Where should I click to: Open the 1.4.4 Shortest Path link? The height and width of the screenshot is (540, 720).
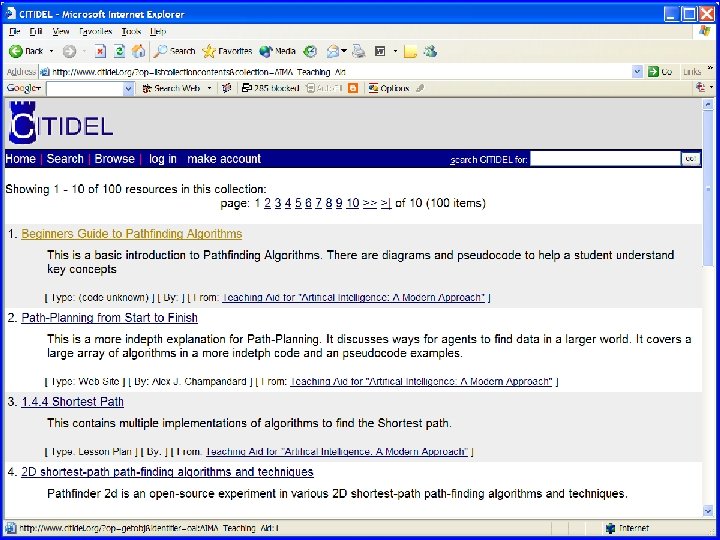[x=73, y=402]
